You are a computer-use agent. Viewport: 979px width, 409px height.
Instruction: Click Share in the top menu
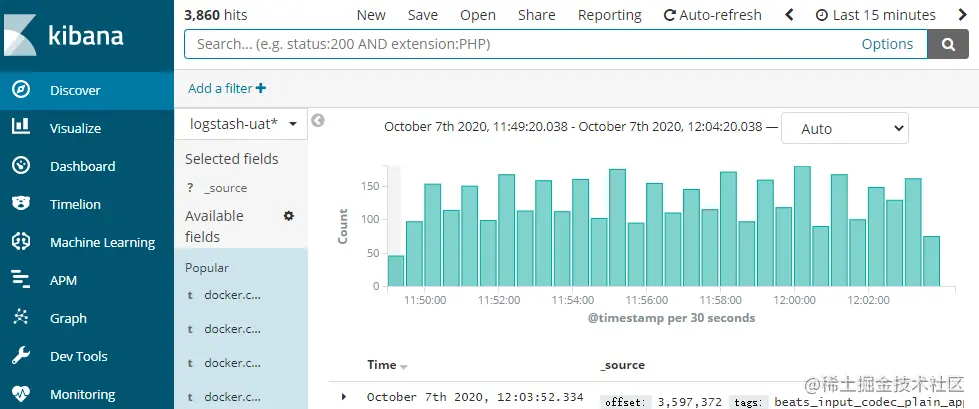point(536,15)
